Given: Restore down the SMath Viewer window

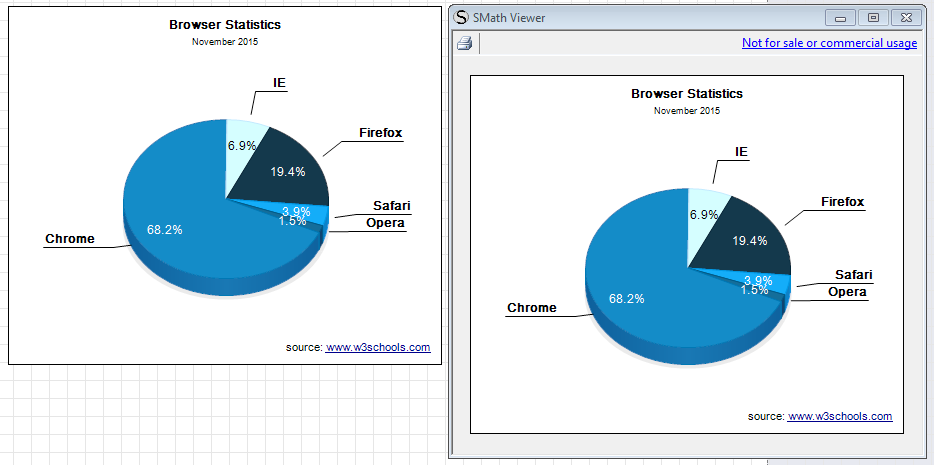Looking at the screenshot, I should [872, 17].
